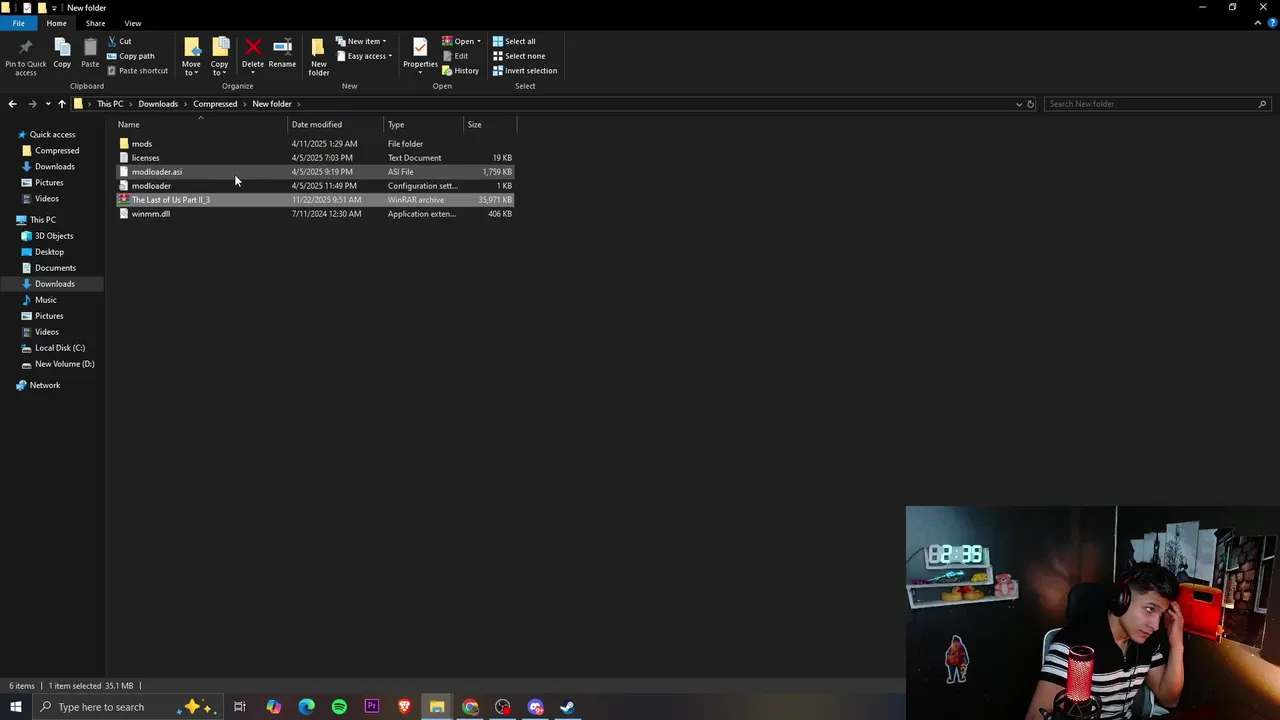Click Edit in the Open group
1280x720 pixels.
pyautogui.click(x=455, y=56)
